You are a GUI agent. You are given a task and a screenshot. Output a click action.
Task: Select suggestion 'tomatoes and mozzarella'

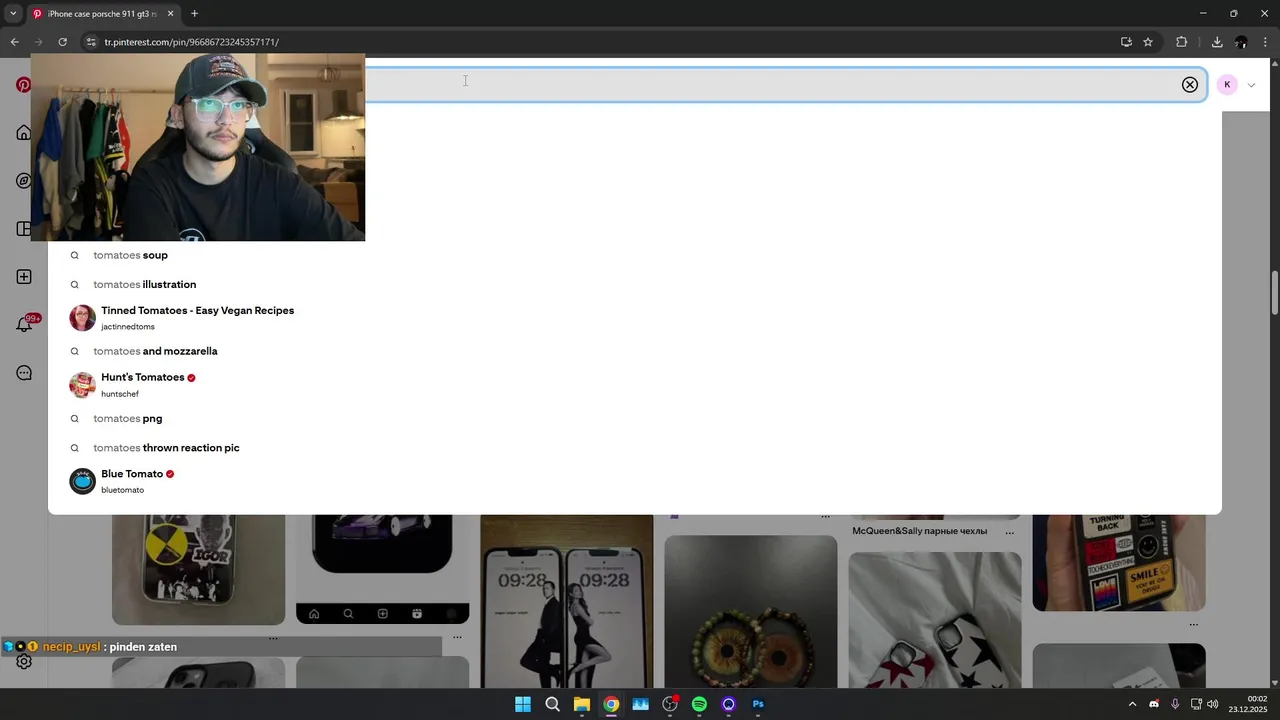[155, 351]
